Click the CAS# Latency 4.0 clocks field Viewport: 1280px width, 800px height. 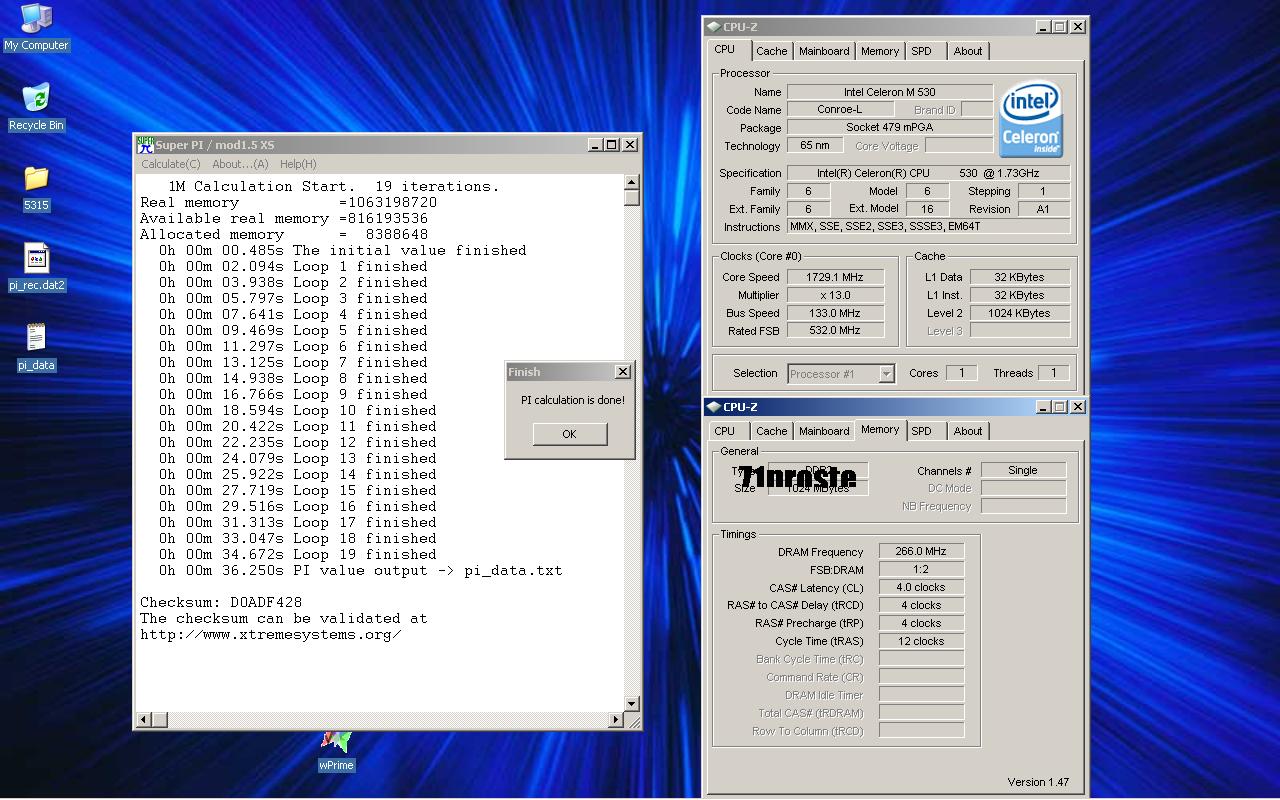click(921, 587)
